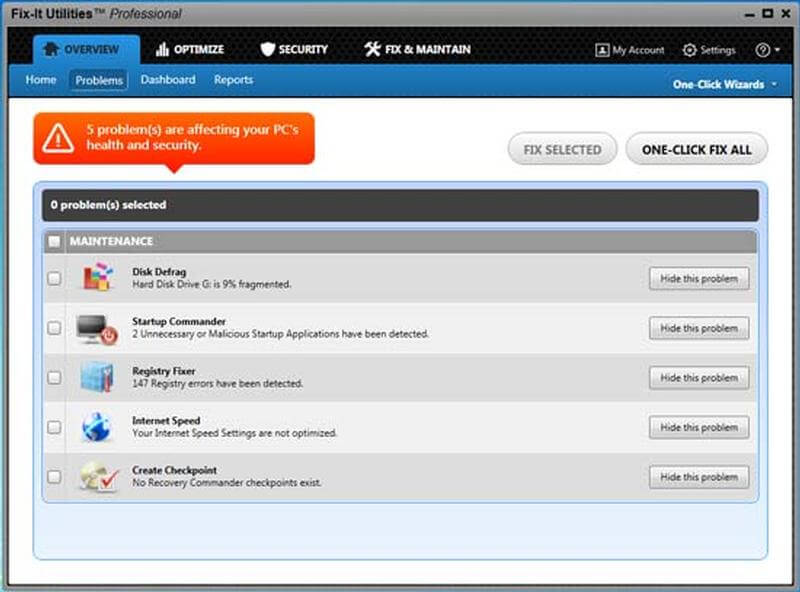Click the Disk Defrag icon

click(97, 278)
